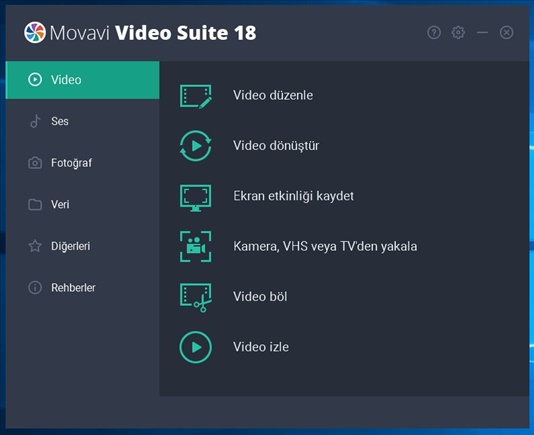Click the Video izle play icon
The width and height of the screenshot is (534, 435).
coord(195,347)
